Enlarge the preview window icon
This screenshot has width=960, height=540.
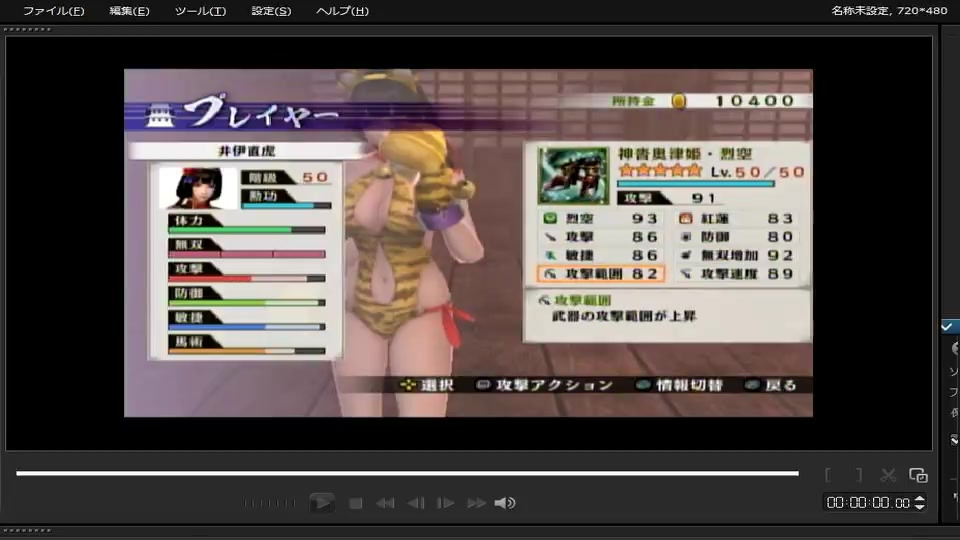coord(918,475)
